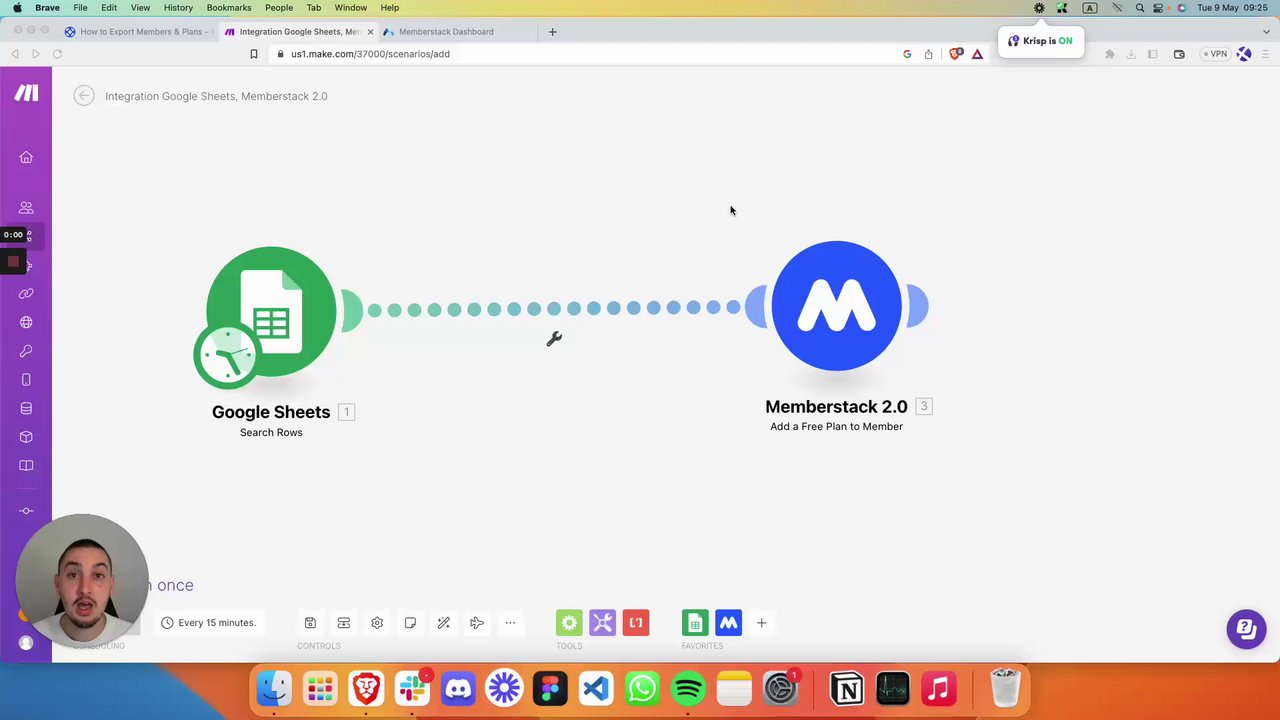Click the Memberstack module number 3 badge
The width and height of the screenshot is (1280, 720).
924,406
